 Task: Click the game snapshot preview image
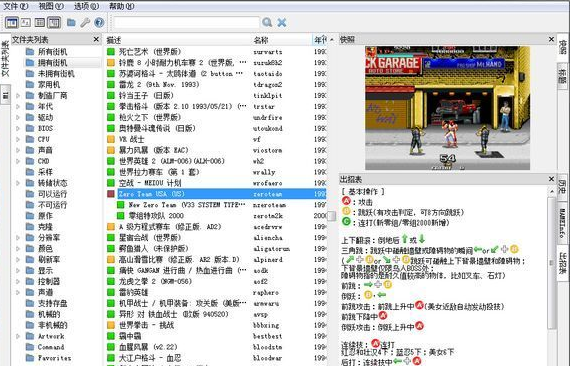point(447,108)
